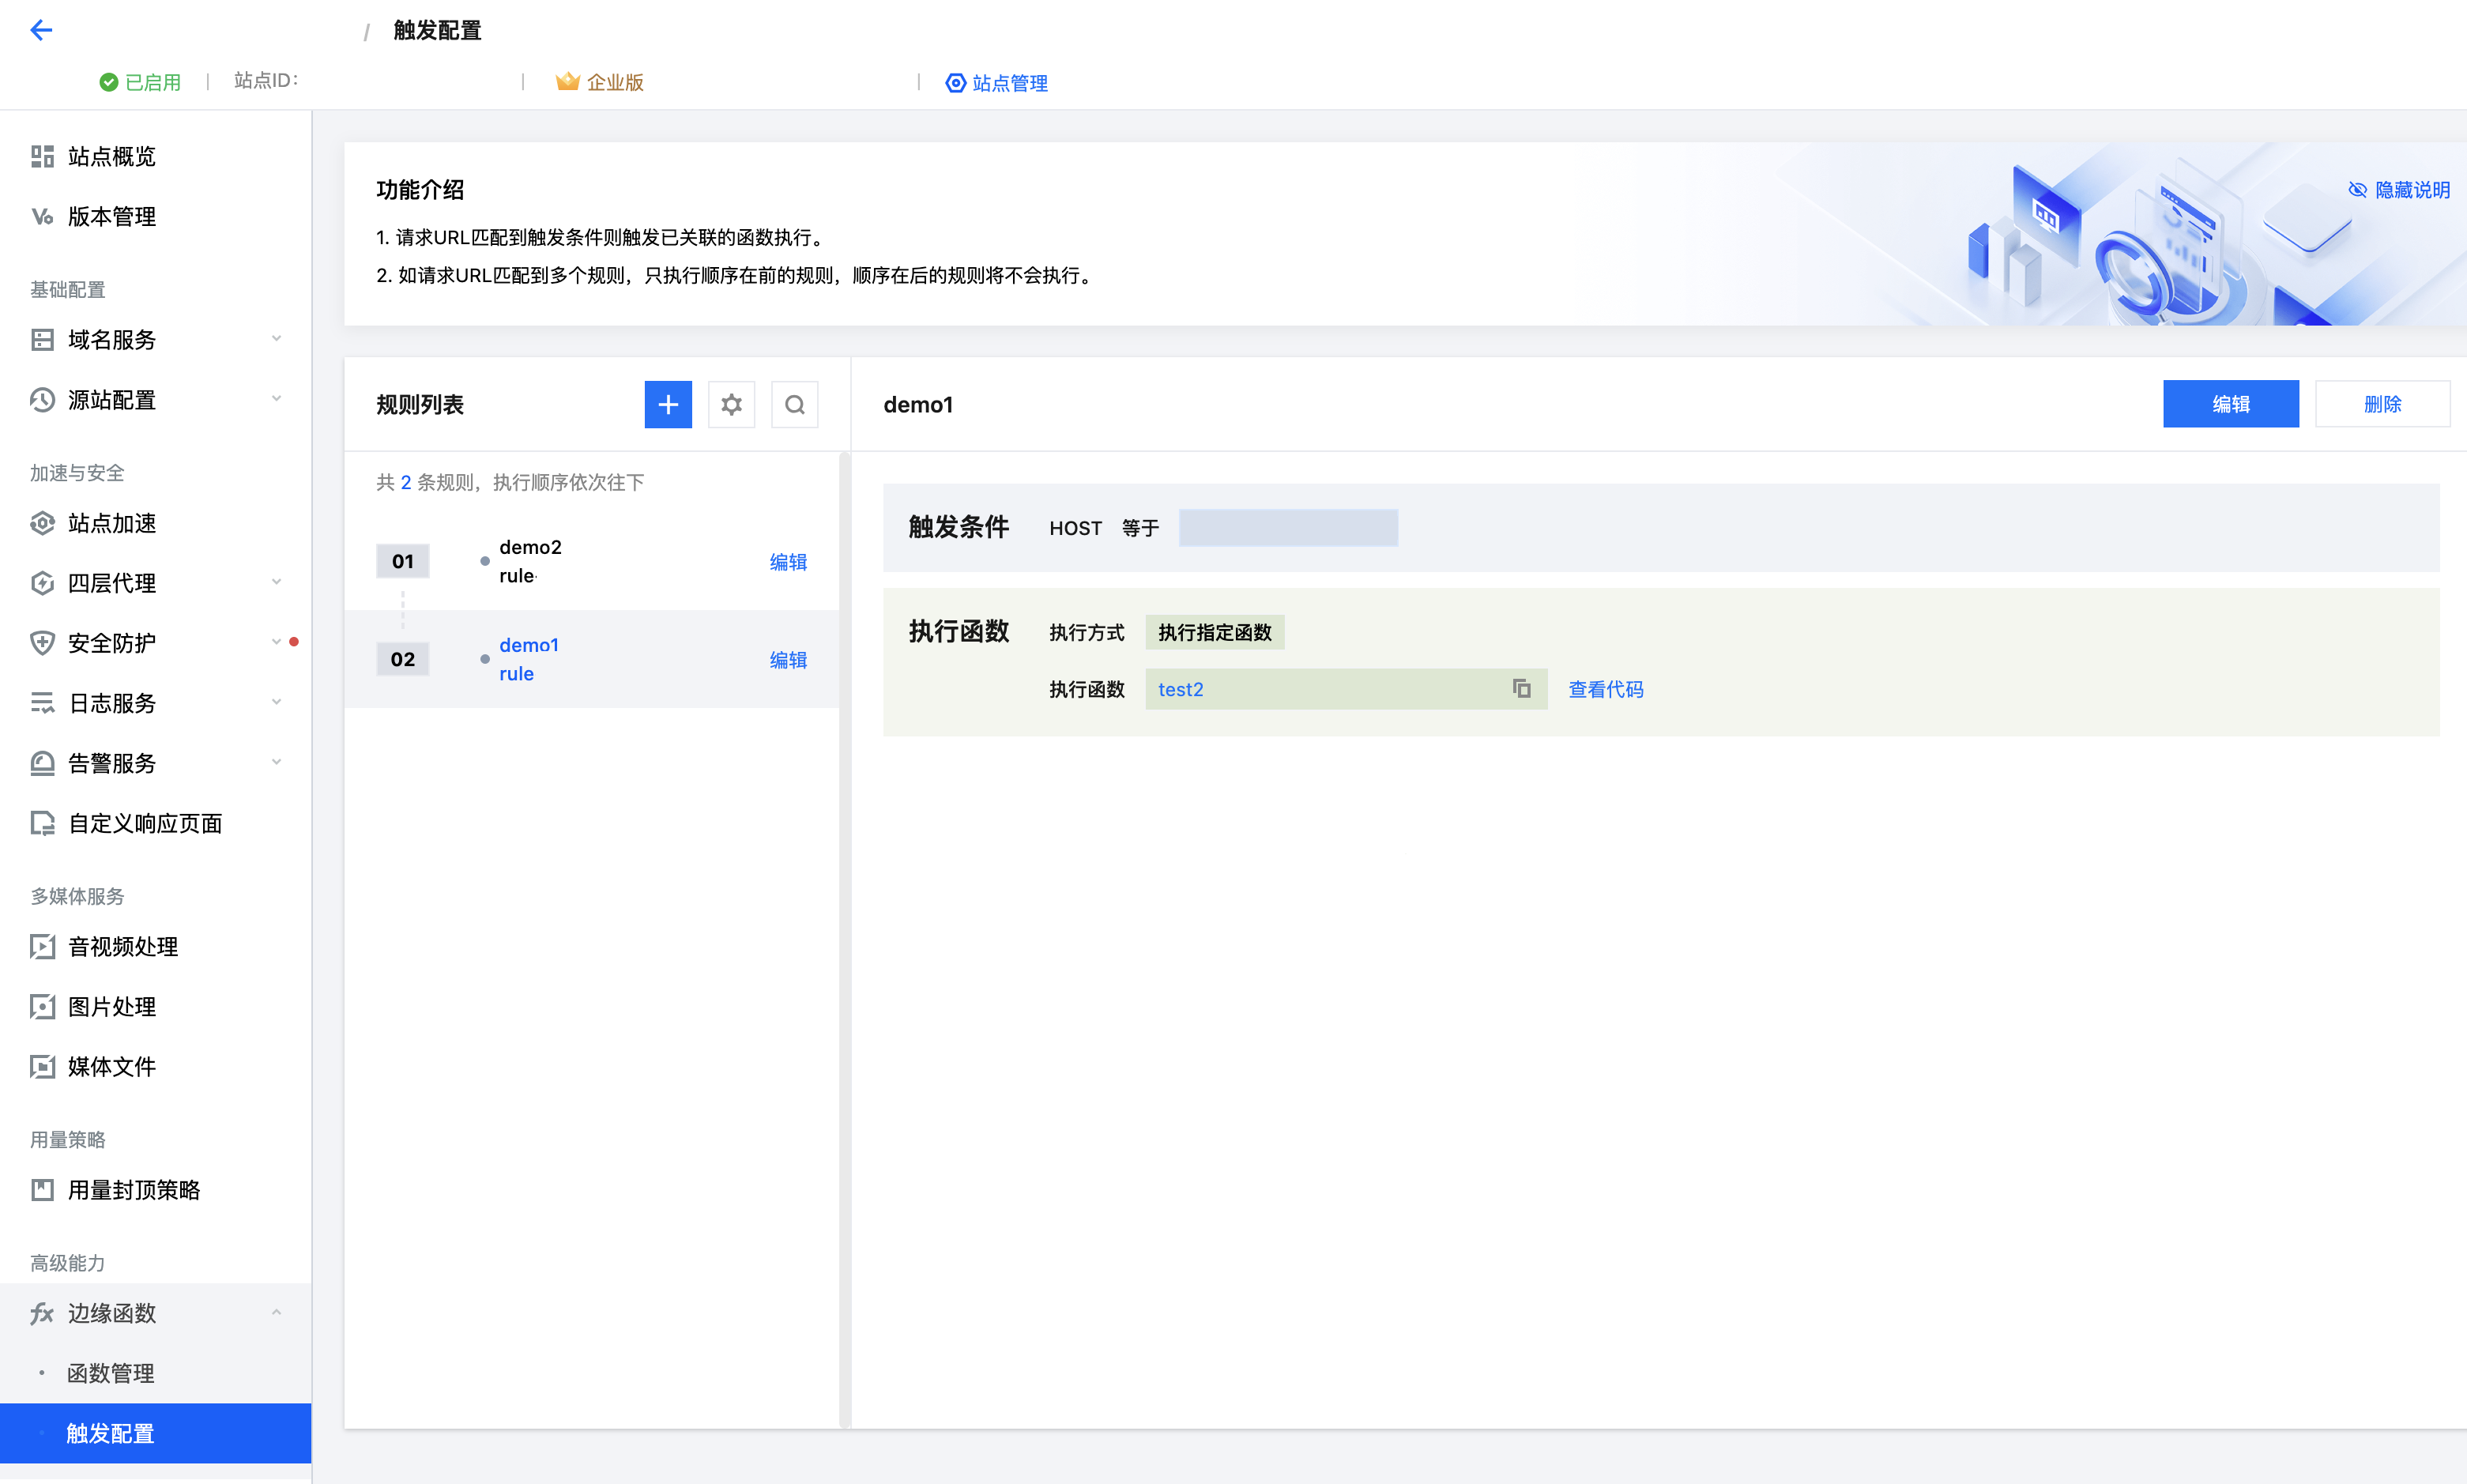Open rule list settings gear
Viewport: 2467px width, 1484px height.
[731, 404]
